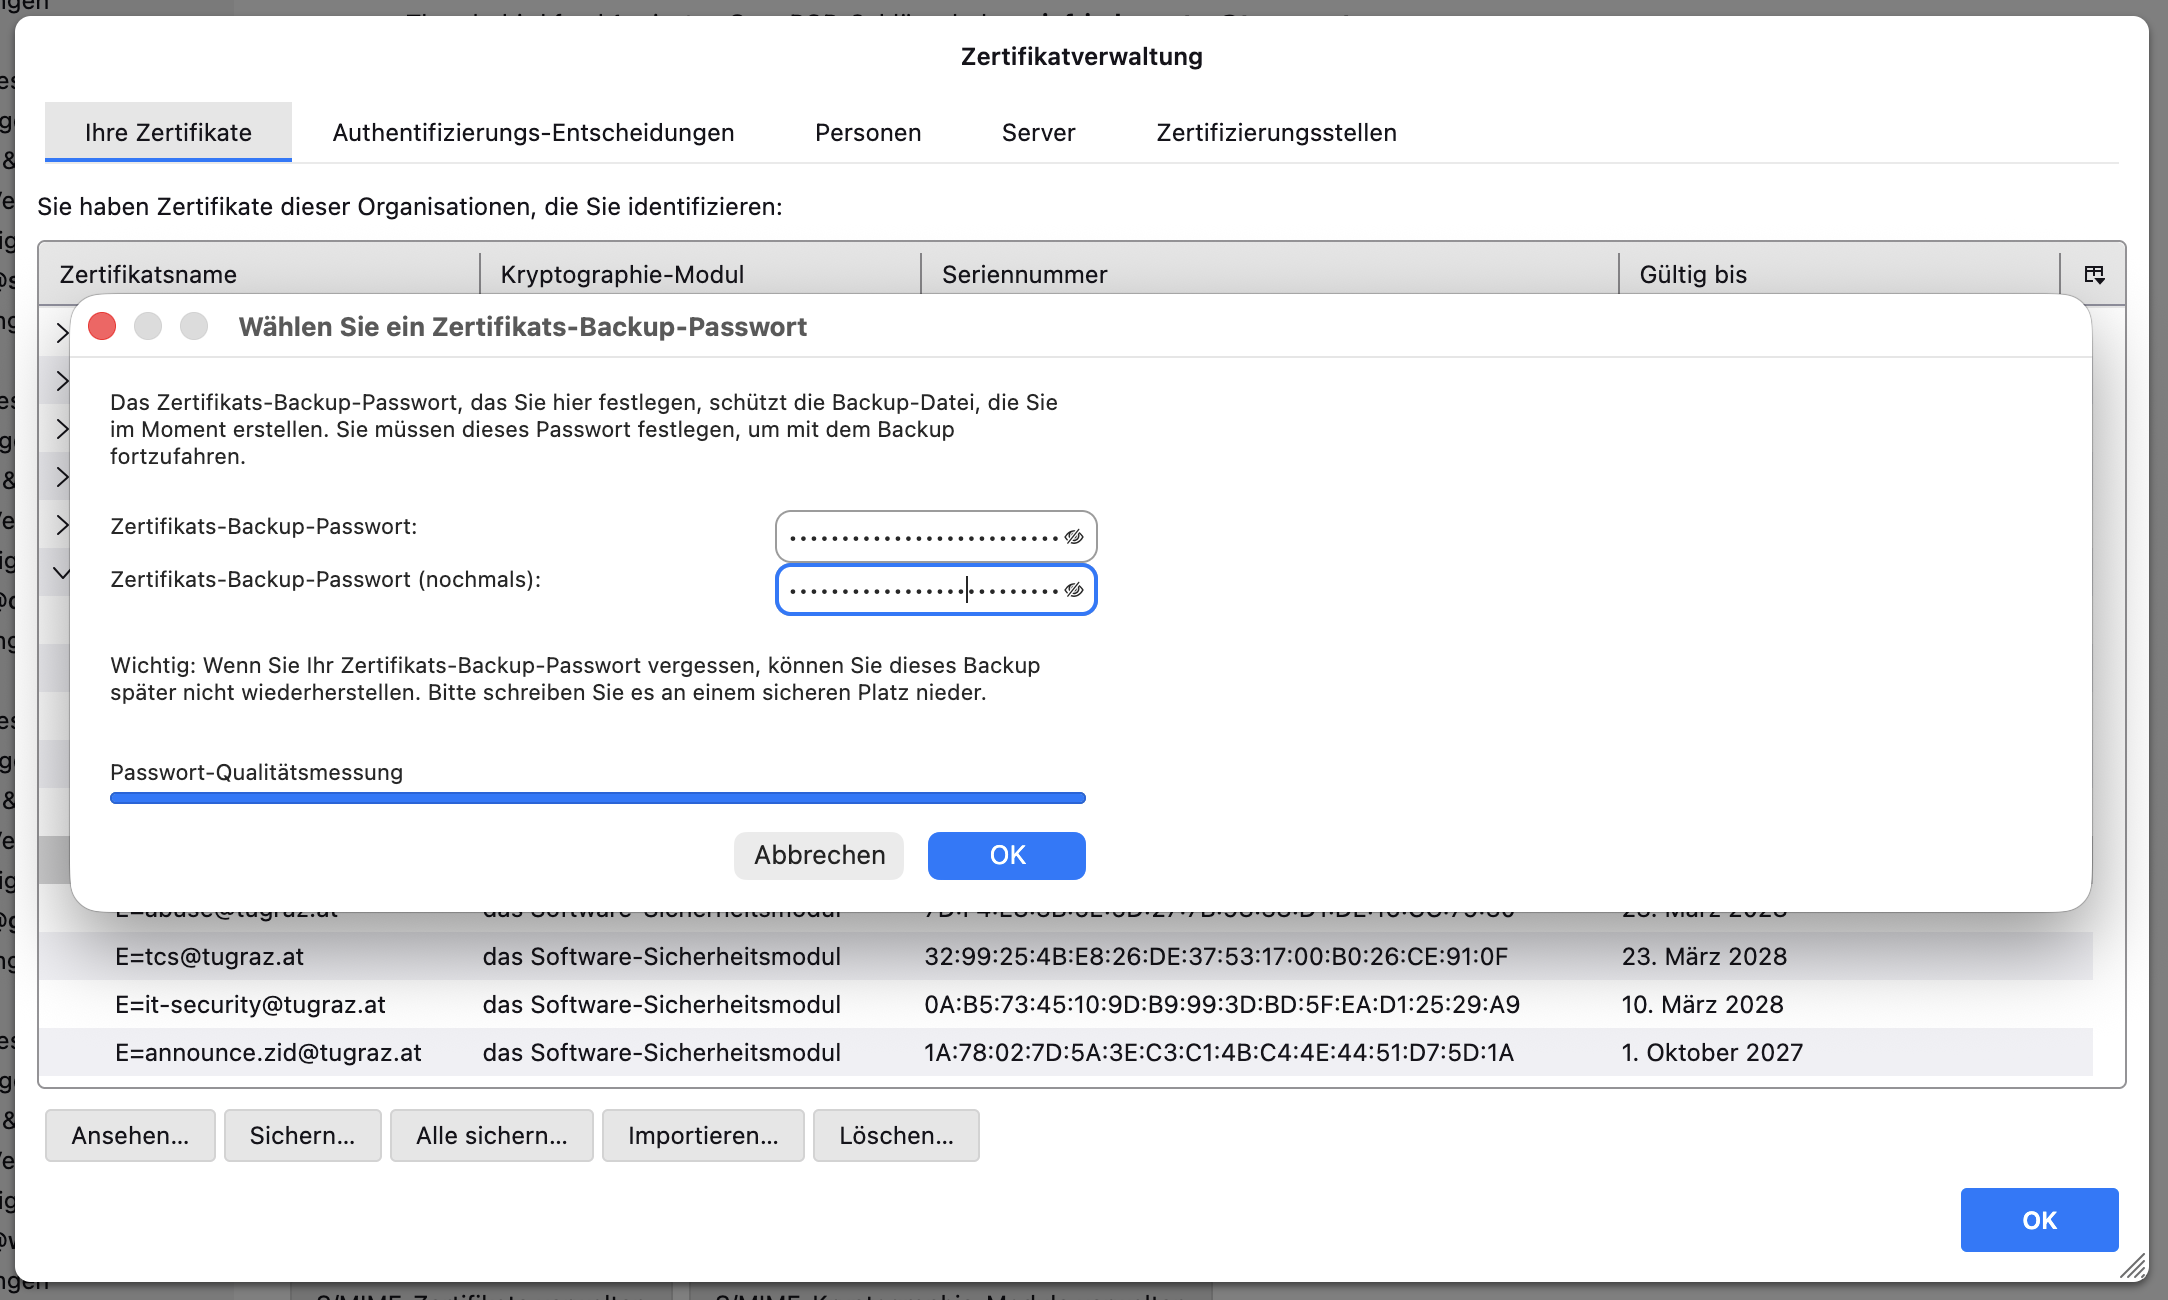Confirm the backup password with OK
This screenshot has width=2168, height=1300.
point(1006,855)
